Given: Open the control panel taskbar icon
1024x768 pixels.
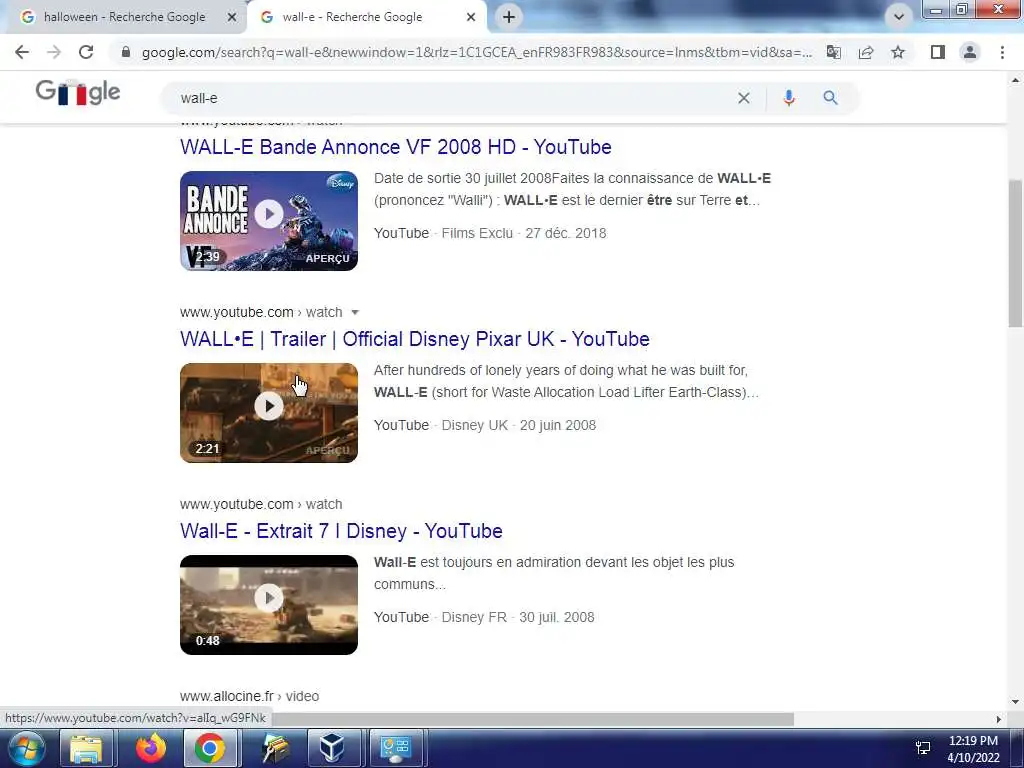Looking at the screenshot, I should click(x=396, y=748).
